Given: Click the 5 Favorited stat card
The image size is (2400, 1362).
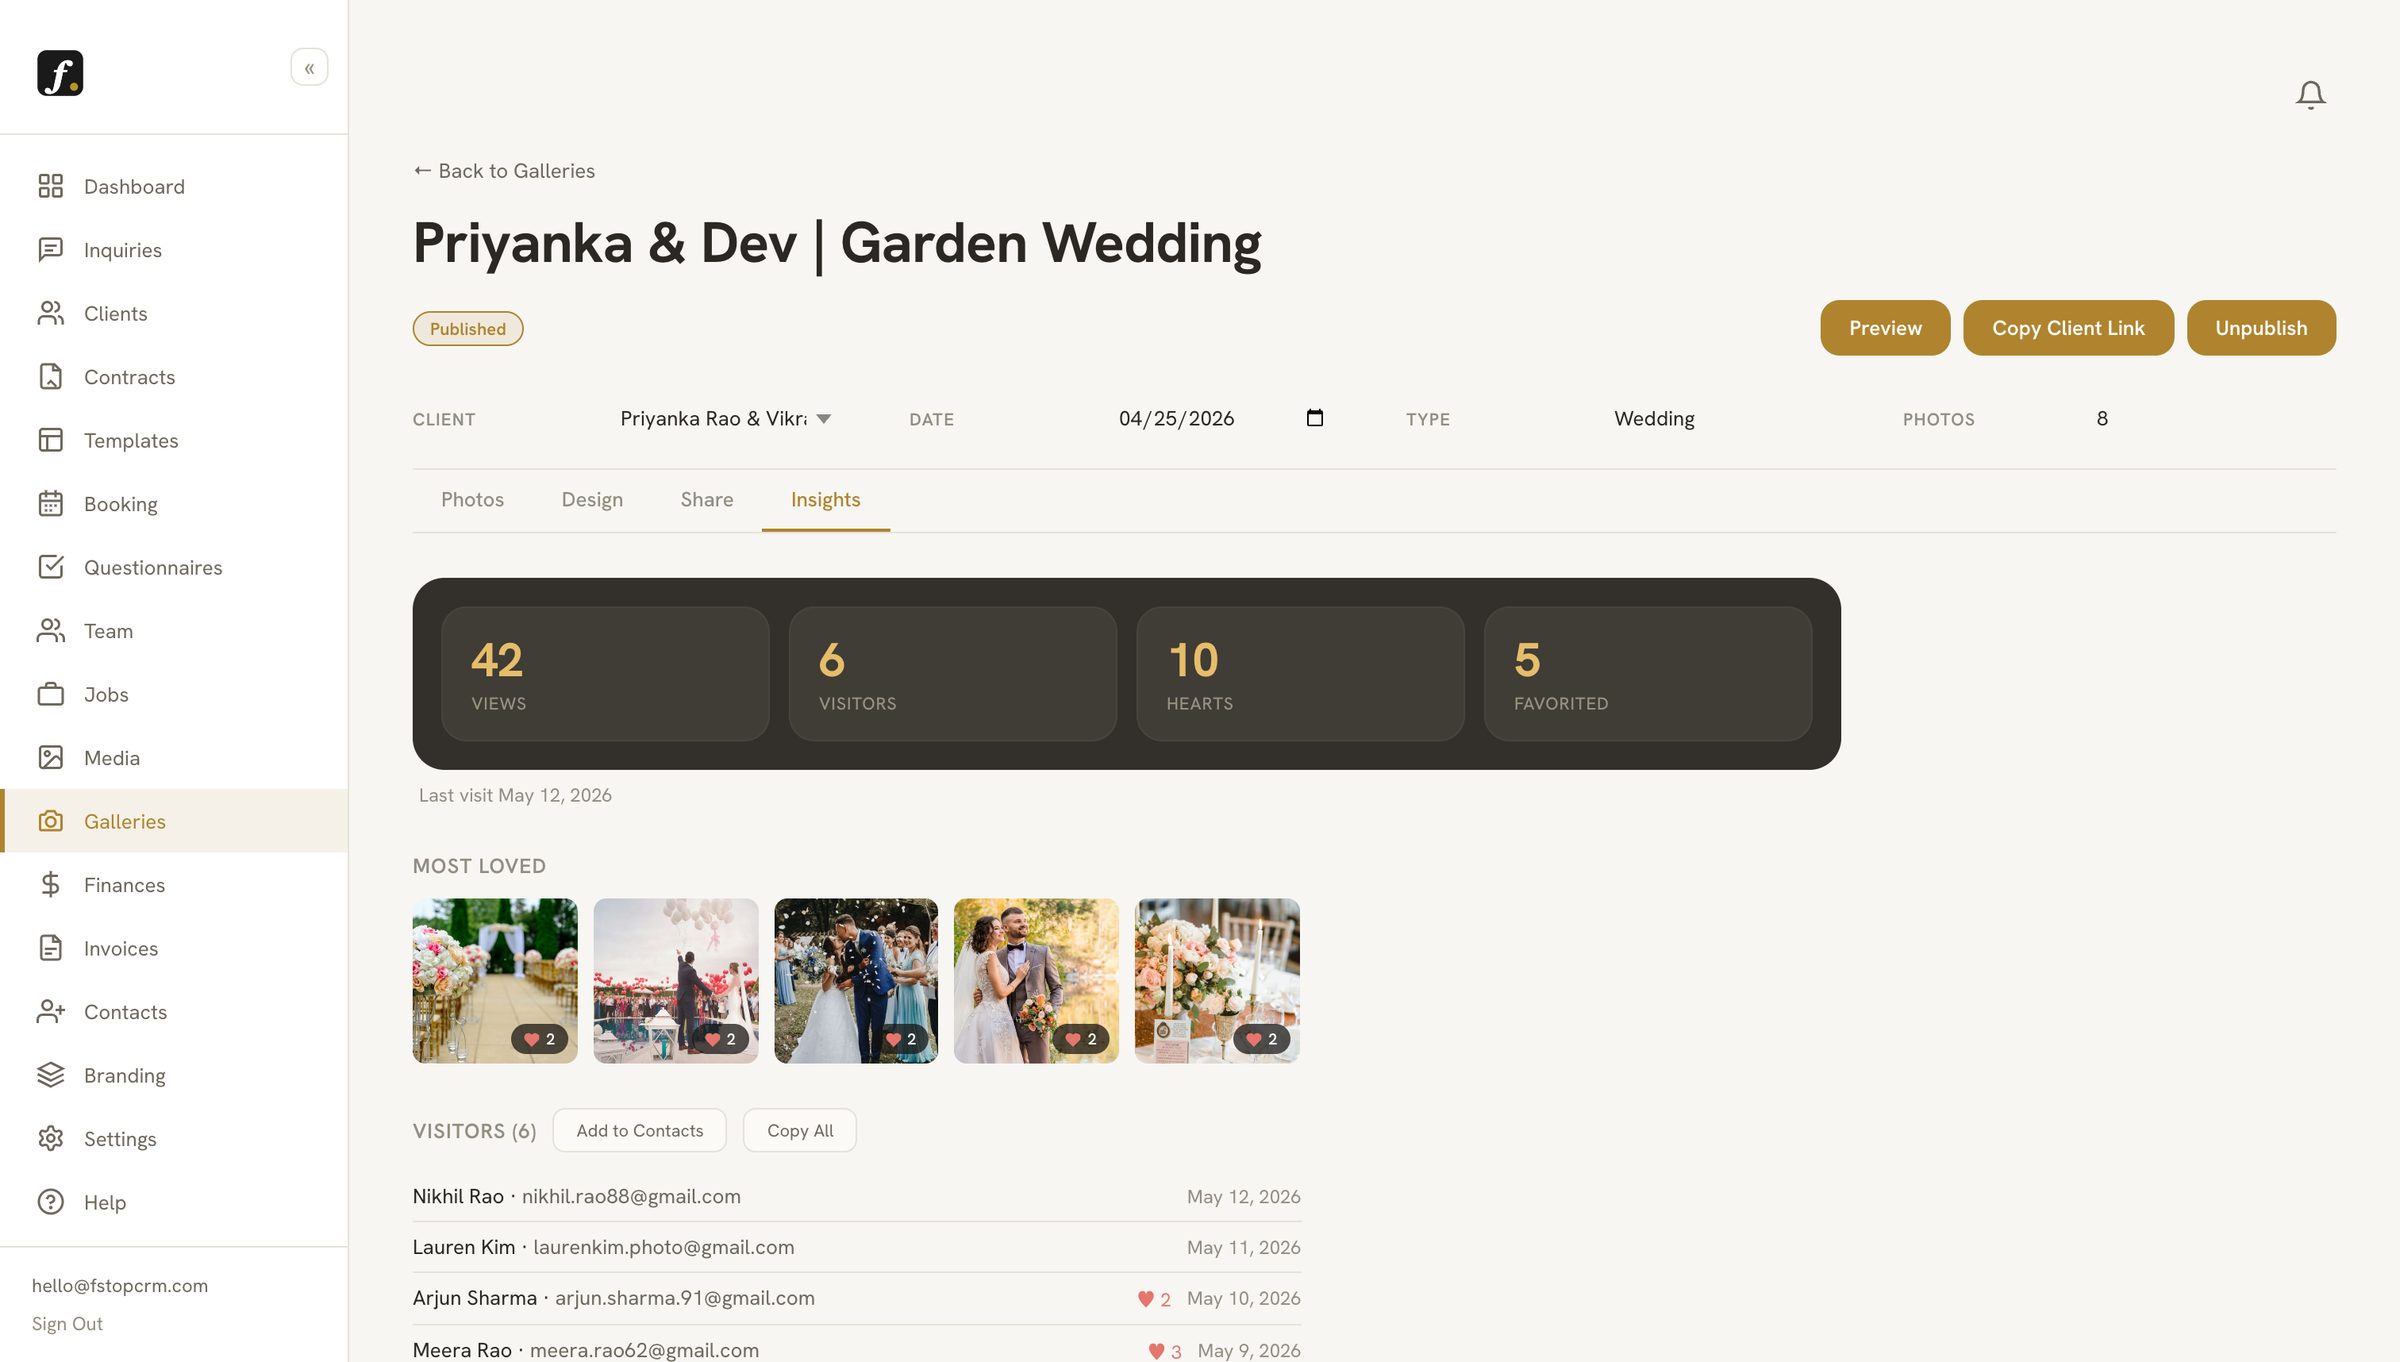Looking at the screenshot, I should (1648, 674).
